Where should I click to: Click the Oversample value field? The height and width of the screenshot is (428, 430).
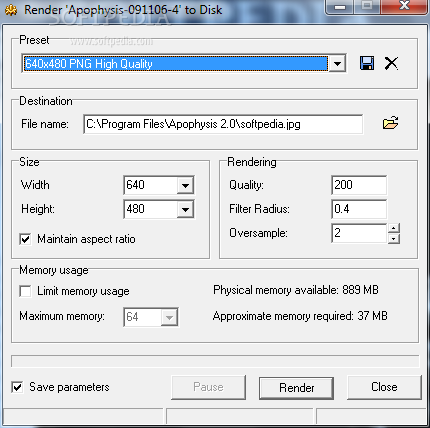coord(359,233)
